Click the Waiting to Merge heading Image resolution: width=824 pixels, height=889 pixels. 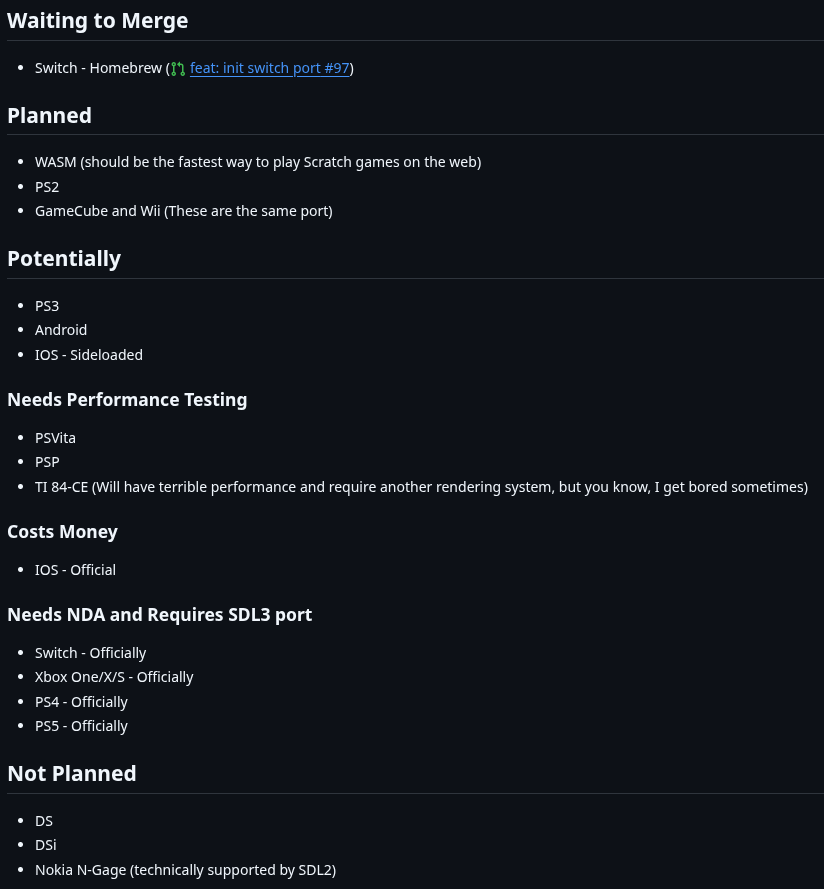pyautogui.click(x=98, y=20)
